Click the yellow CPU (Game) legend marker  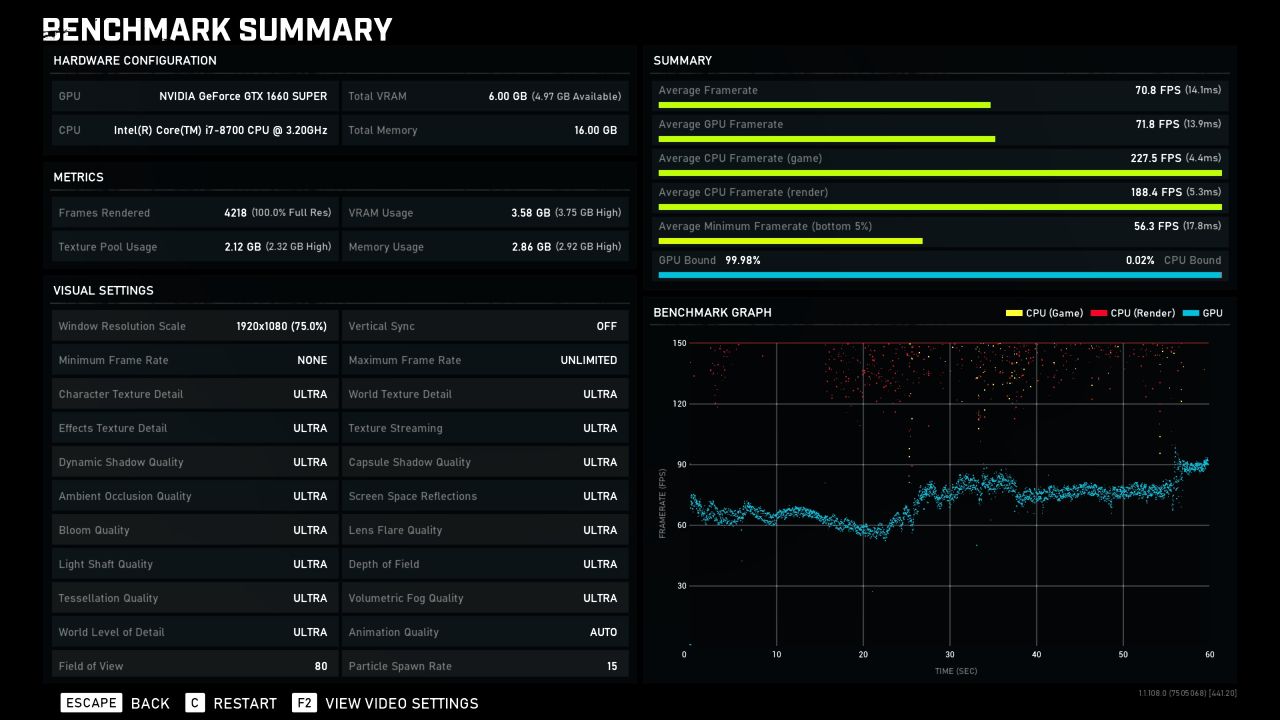(1014, 313)
